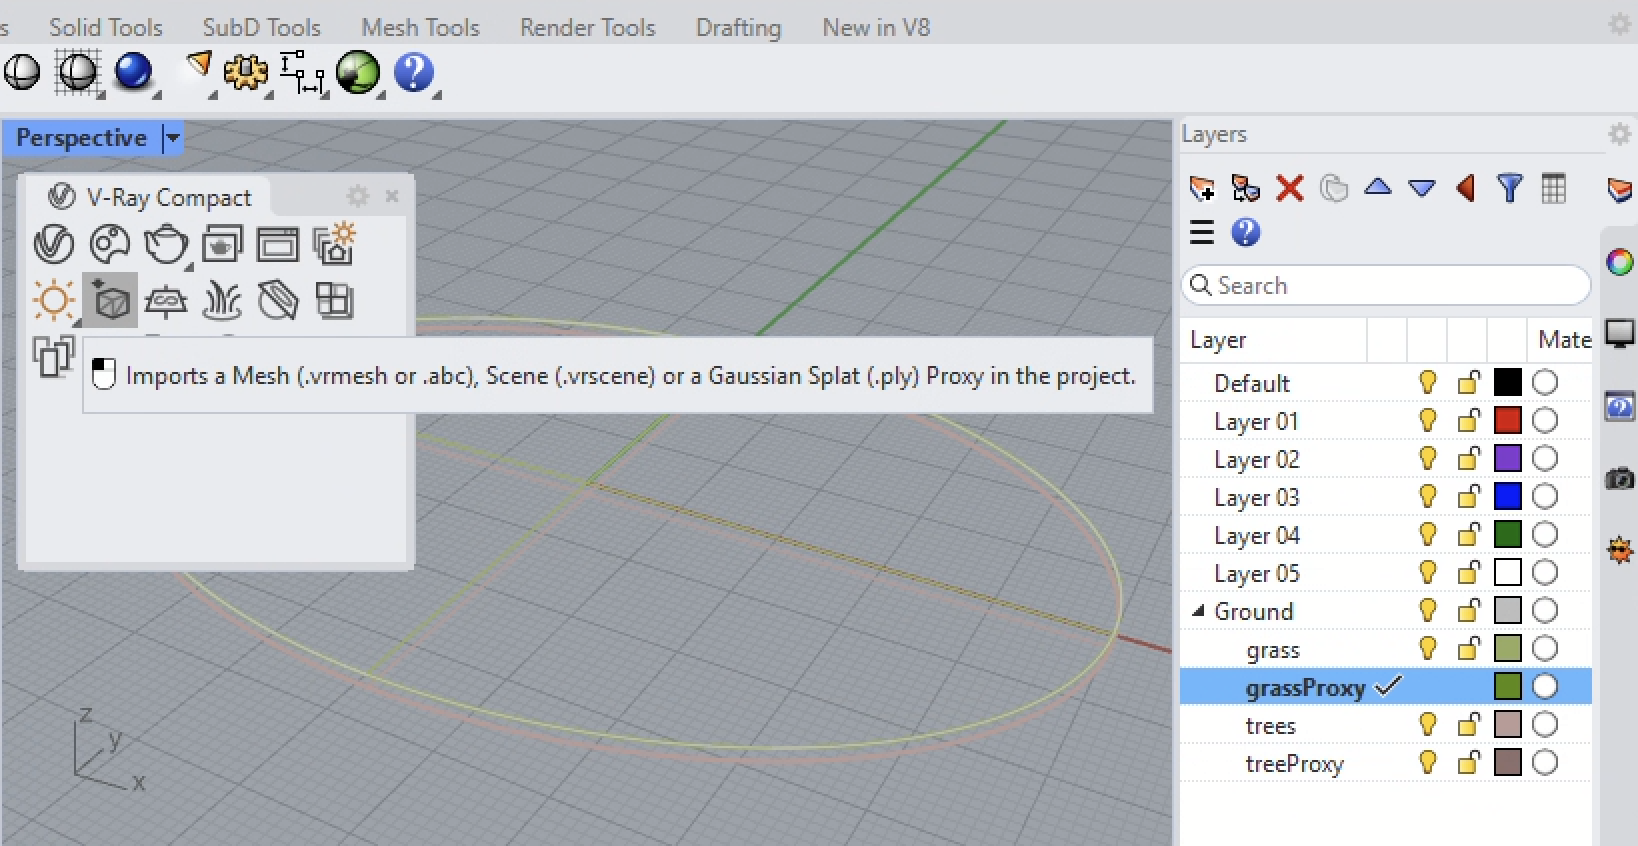Open the V-Ray Asset Editor icon

click(x=110, y=244)
